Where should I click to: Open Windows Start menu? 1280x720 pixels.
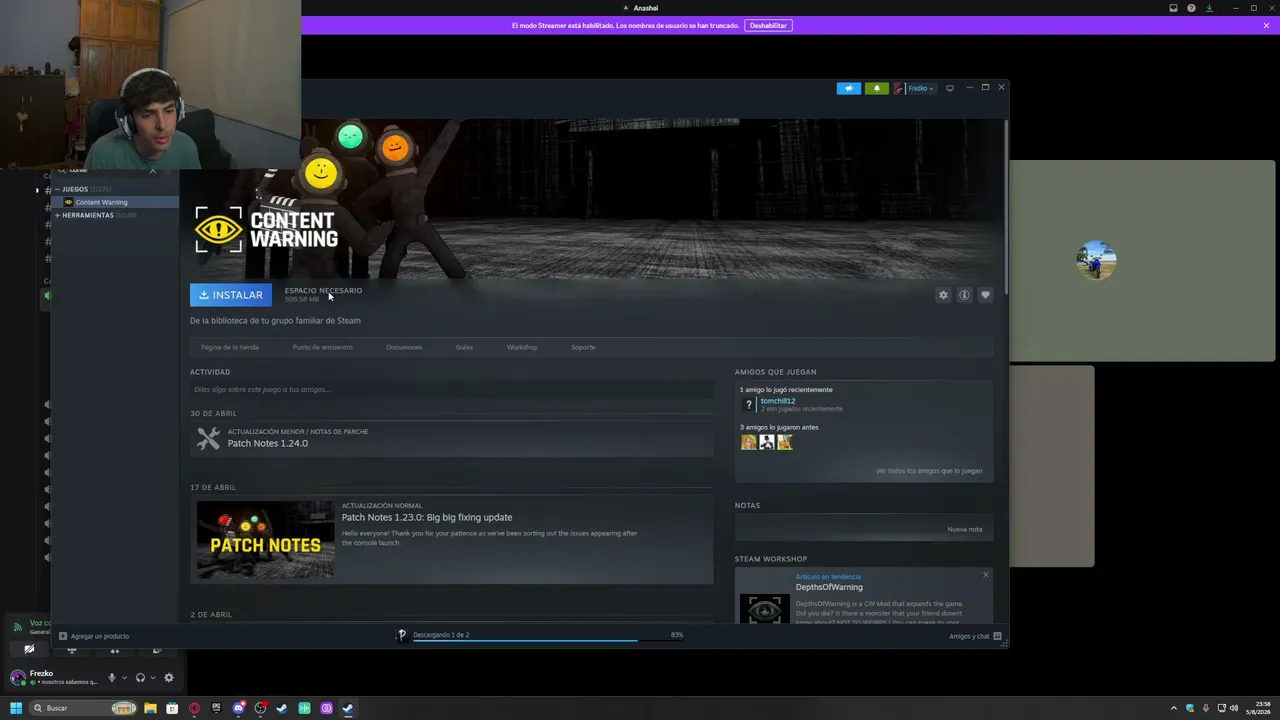[x=15, y=708]
